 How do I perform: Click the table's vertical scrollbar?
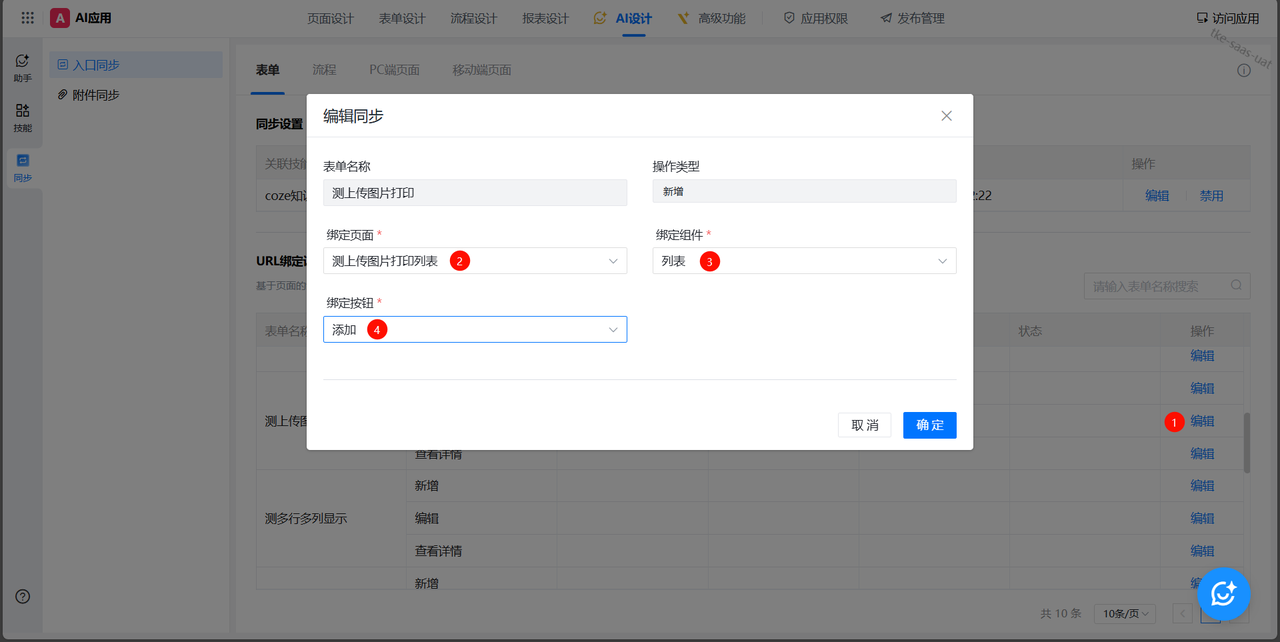pyautogui.click(x=1246, y=443)
